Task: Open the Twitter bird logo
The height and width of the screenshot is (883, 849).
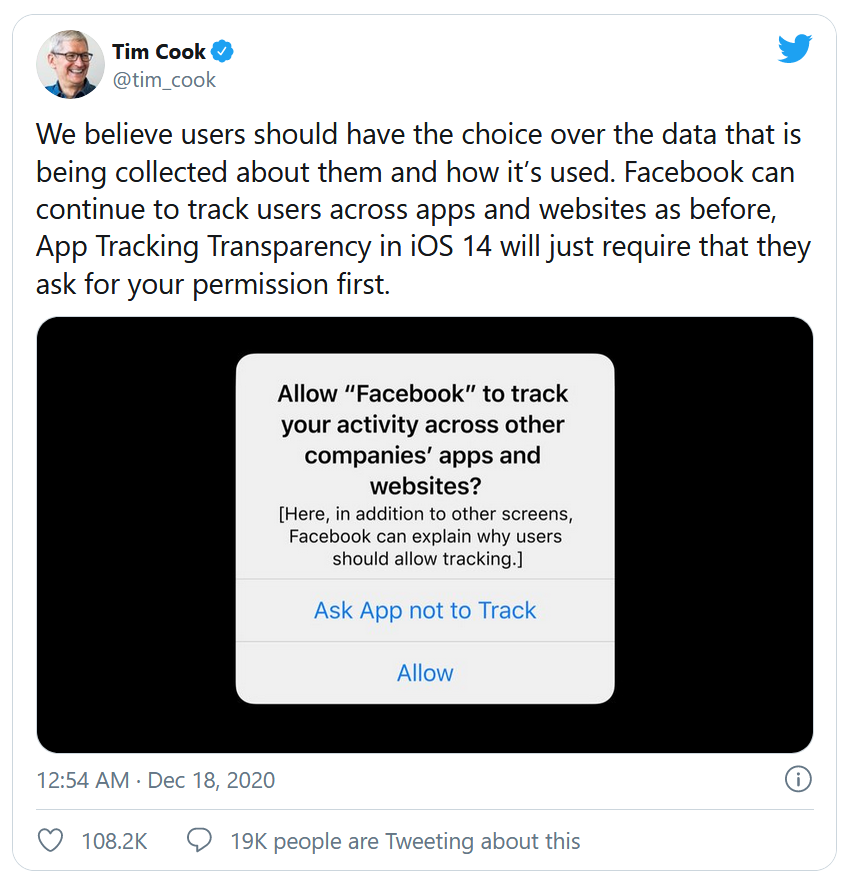Action: [794, 48]
